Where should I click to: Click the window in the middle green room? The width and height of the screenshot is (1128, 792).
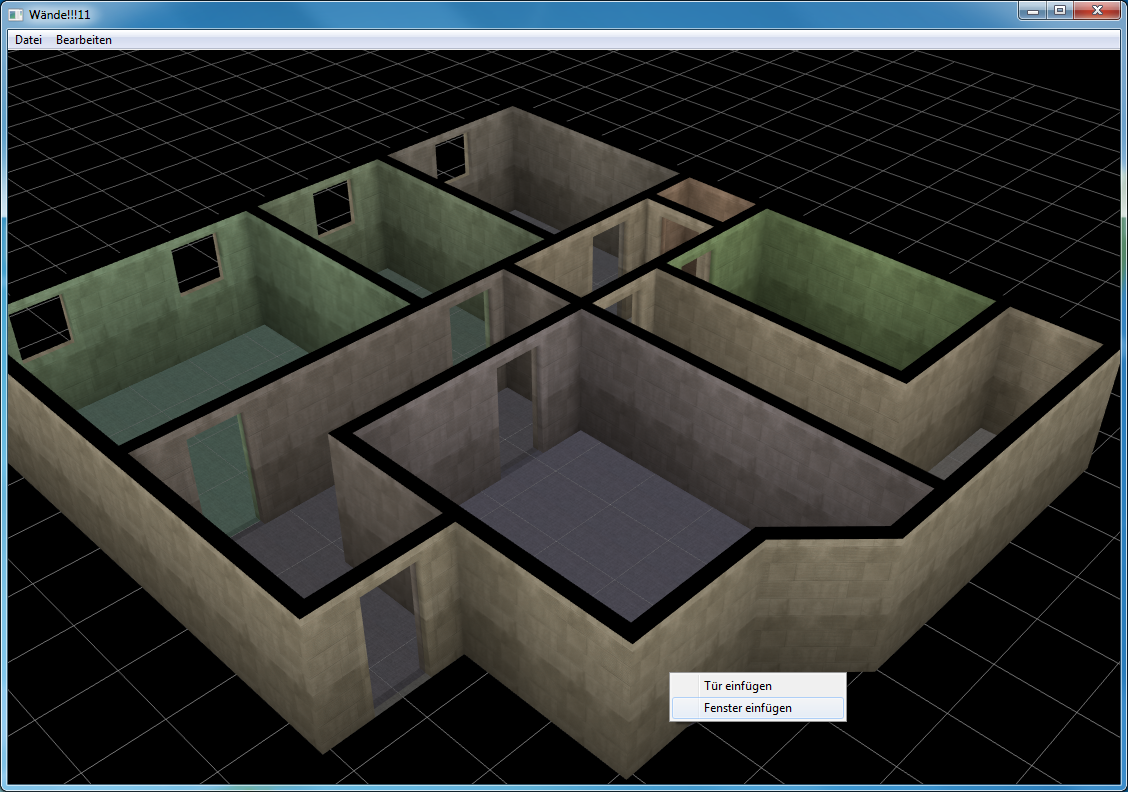coord(332,206)
